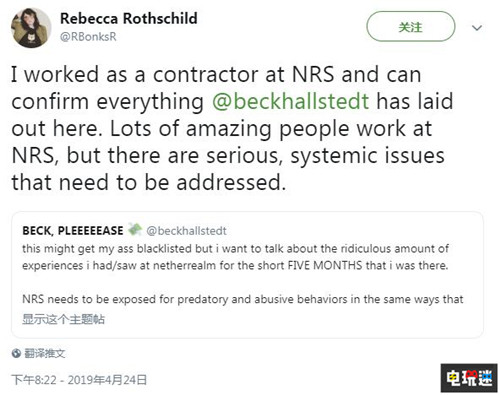The image size is (500, 395).
Task: Click 显示这个主题帖 to show the thread
Action: 63,319
